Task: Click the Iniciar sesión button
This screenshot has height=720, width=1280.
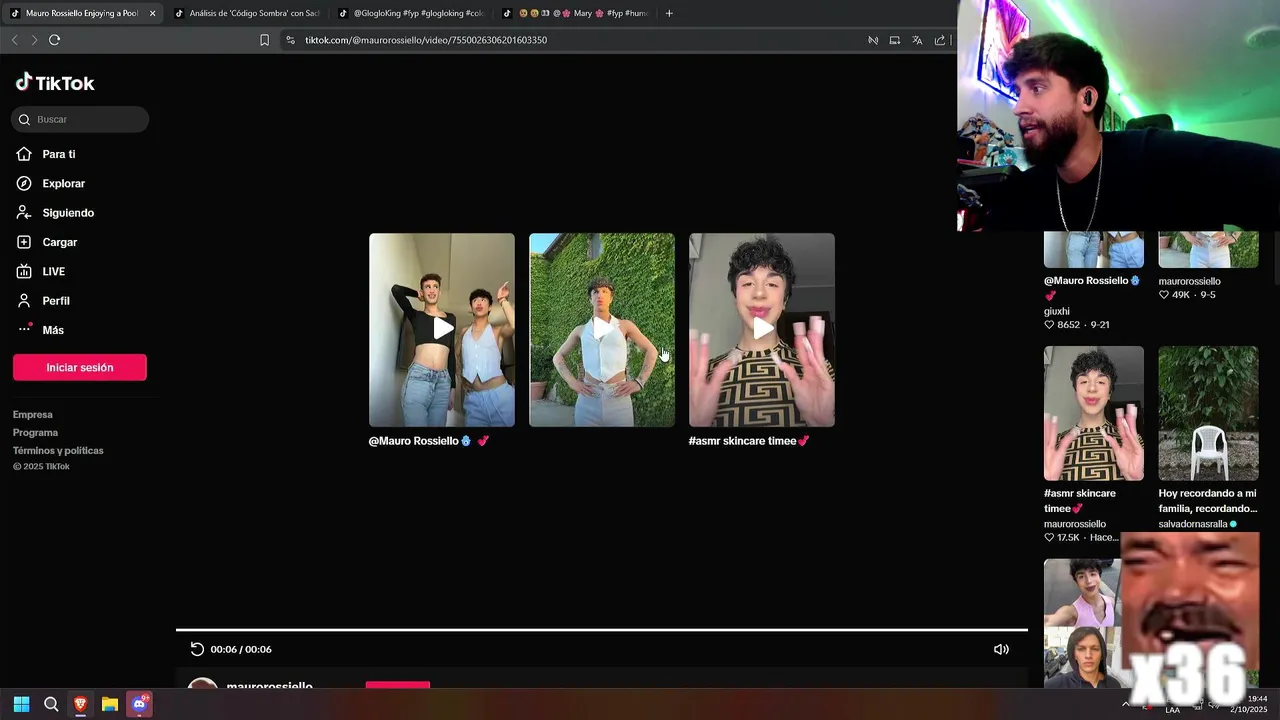Action: 80,367
